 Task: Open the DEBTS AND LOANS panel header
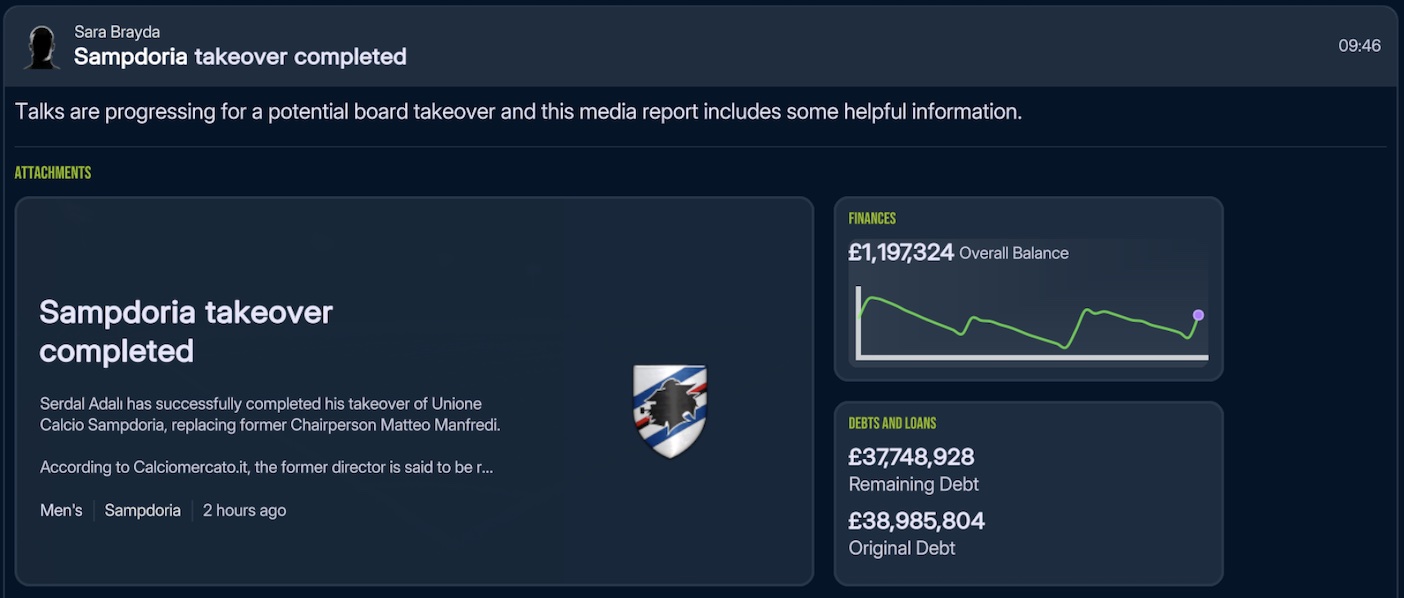[892, 423]
